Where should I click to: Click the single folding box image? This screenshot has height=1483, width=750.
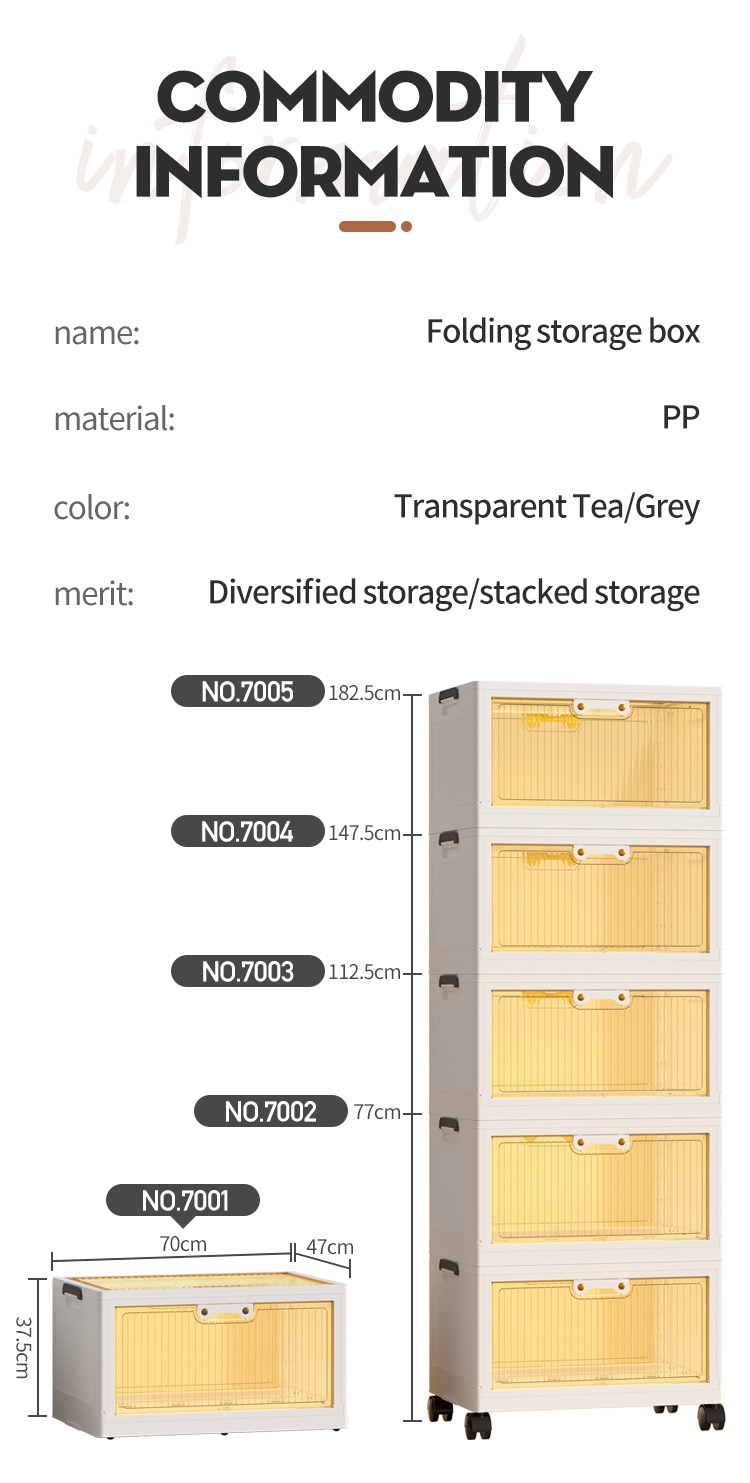(200, 1355)
